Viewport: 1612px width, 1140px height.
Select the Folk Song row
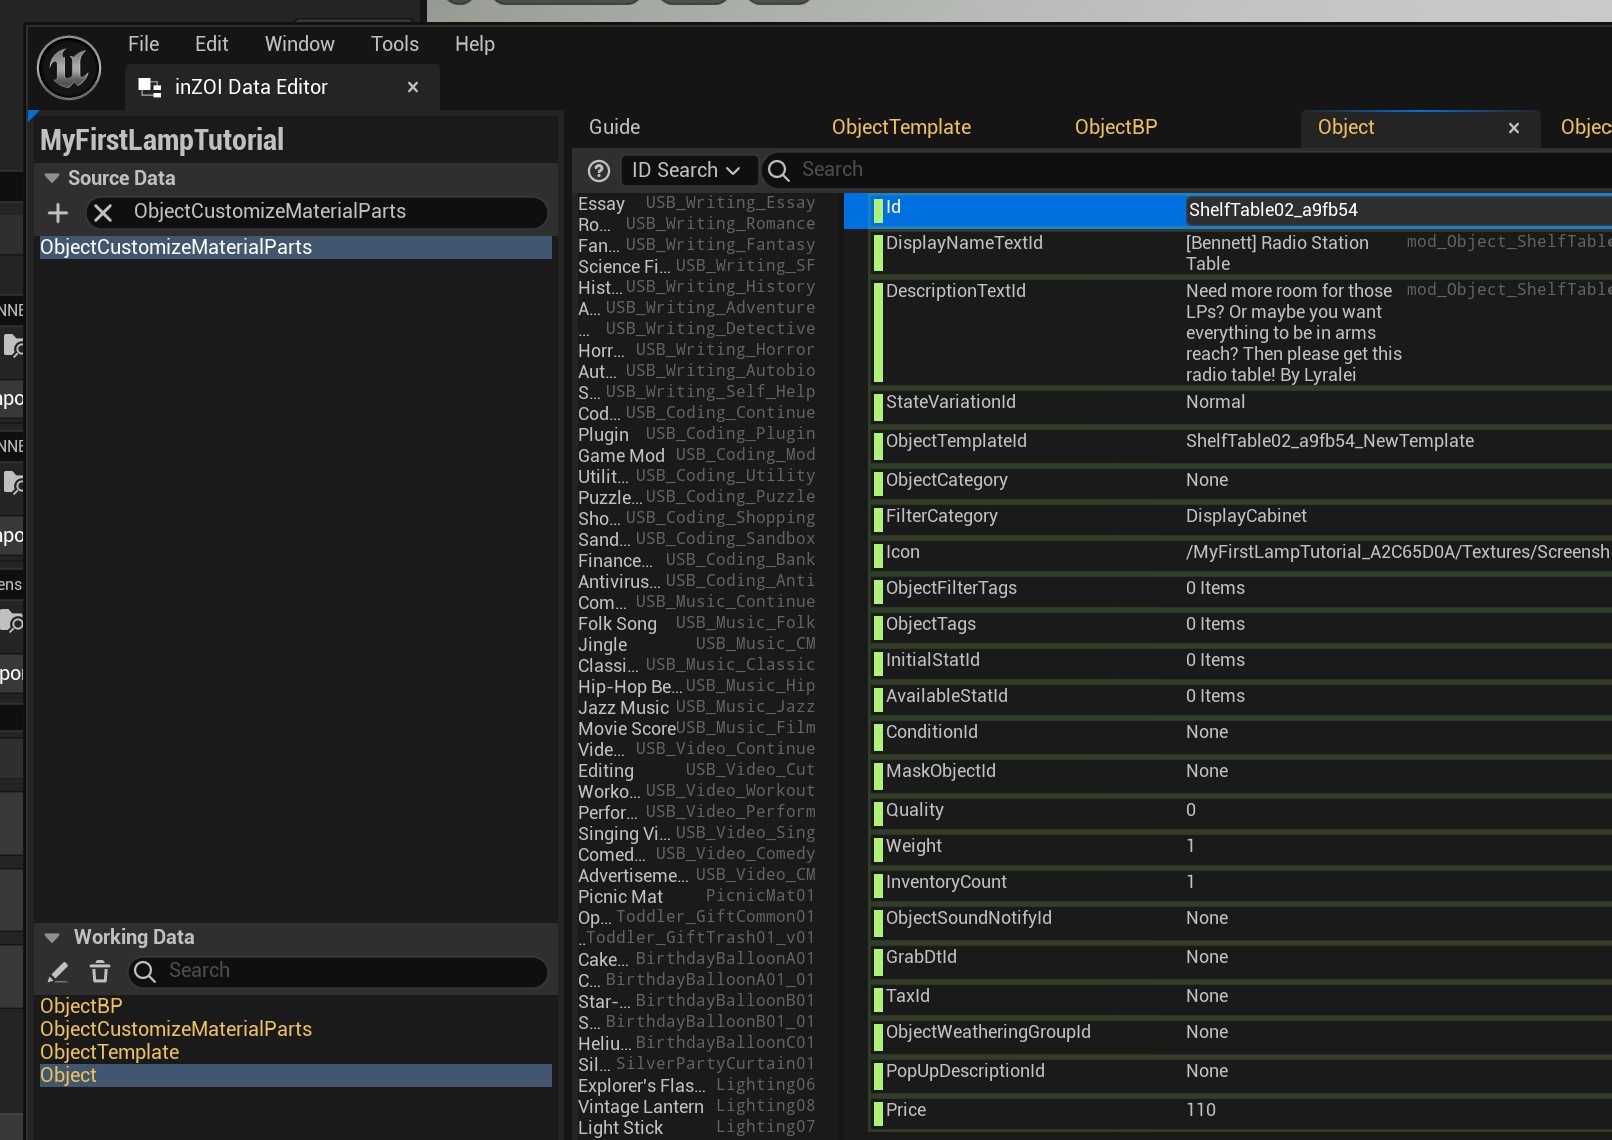[696, 623]
